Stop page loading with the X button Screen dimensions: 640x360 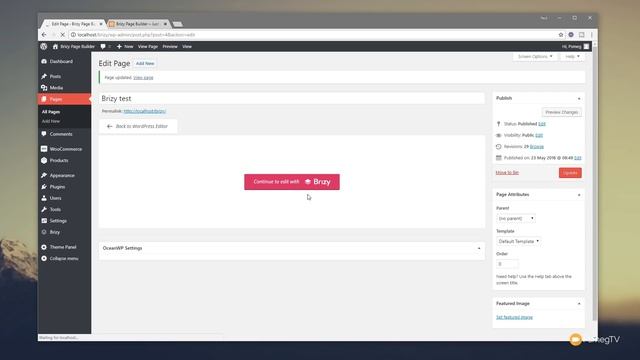pos(62,35)
